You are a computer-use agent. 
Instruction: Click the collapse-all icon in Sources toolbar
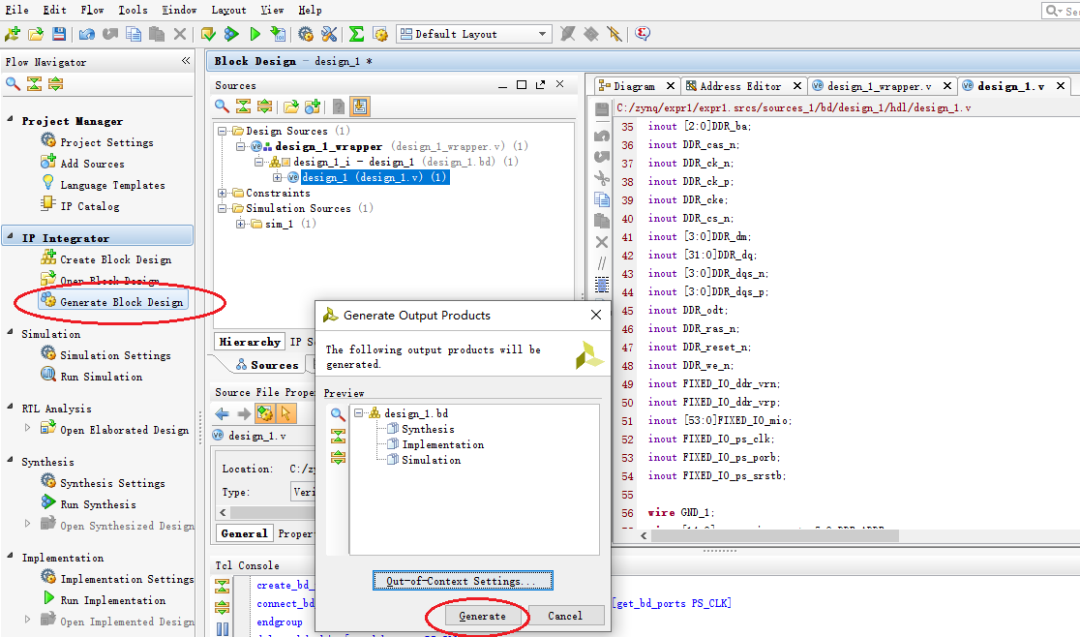click(245, 106)
